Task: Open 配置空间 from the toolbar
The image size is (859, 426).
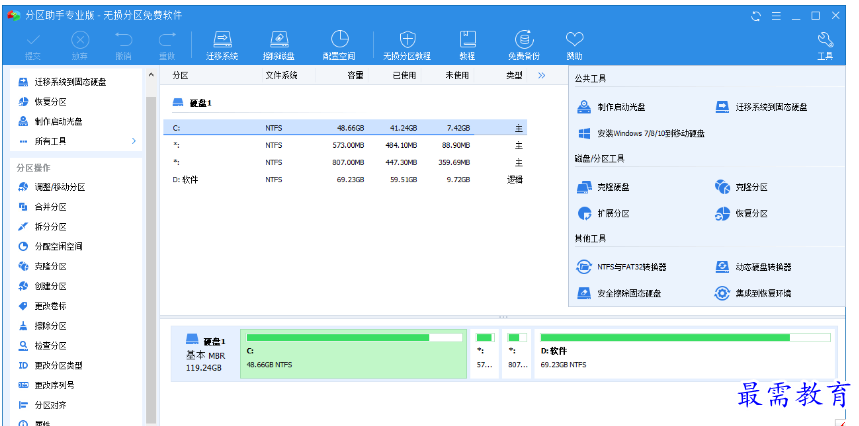Action: pyautogui.click(x=339, y=43)
